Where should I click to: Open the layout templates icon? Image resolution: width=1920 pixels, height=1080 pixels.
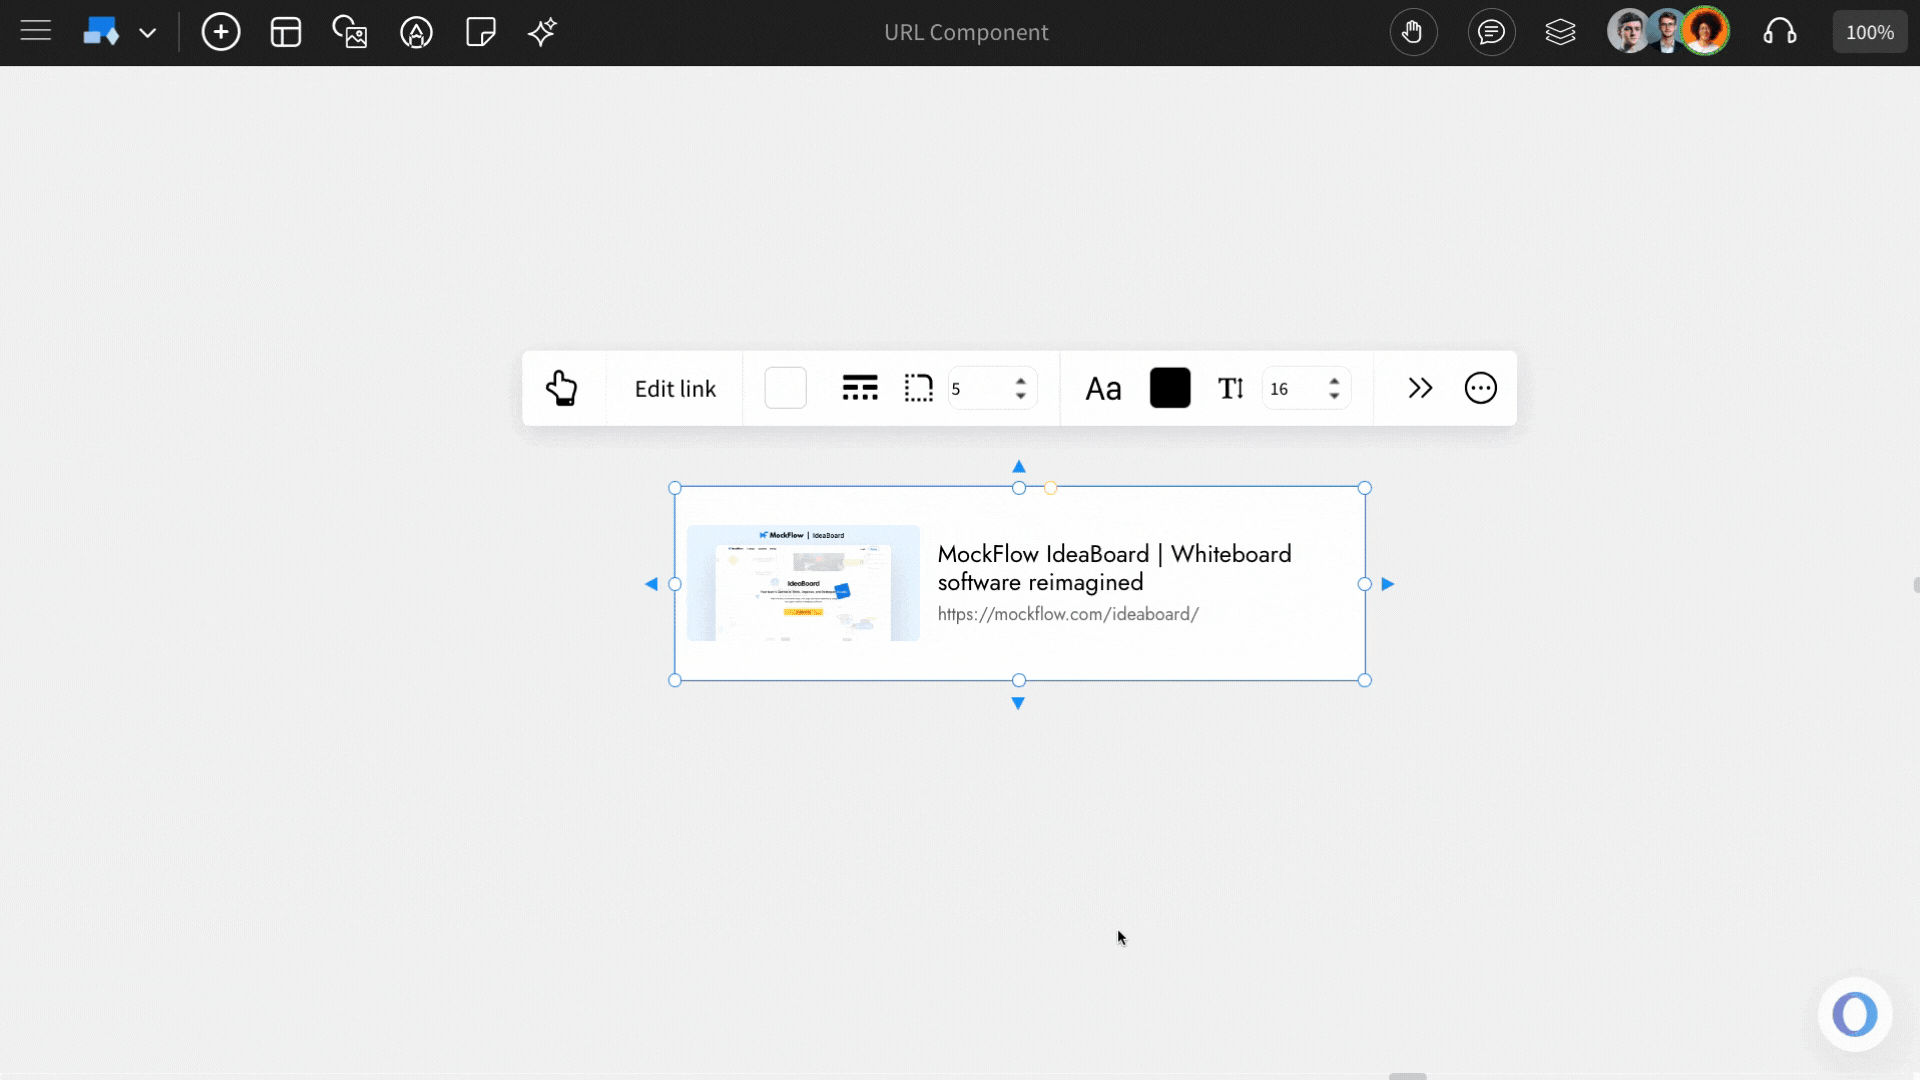click(286, 32)
